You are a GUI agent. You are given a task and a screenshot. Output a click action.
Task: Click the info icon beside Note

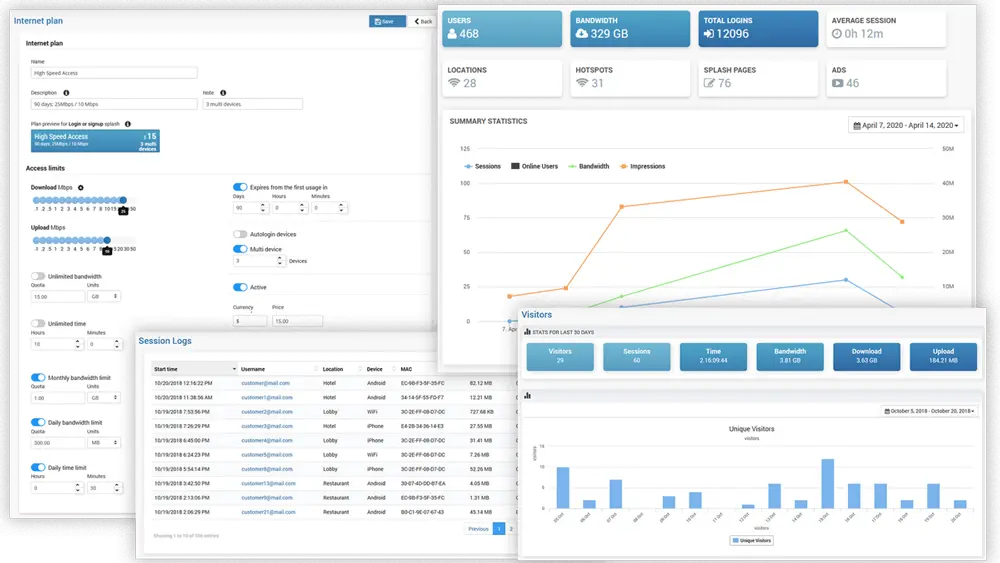222,92
